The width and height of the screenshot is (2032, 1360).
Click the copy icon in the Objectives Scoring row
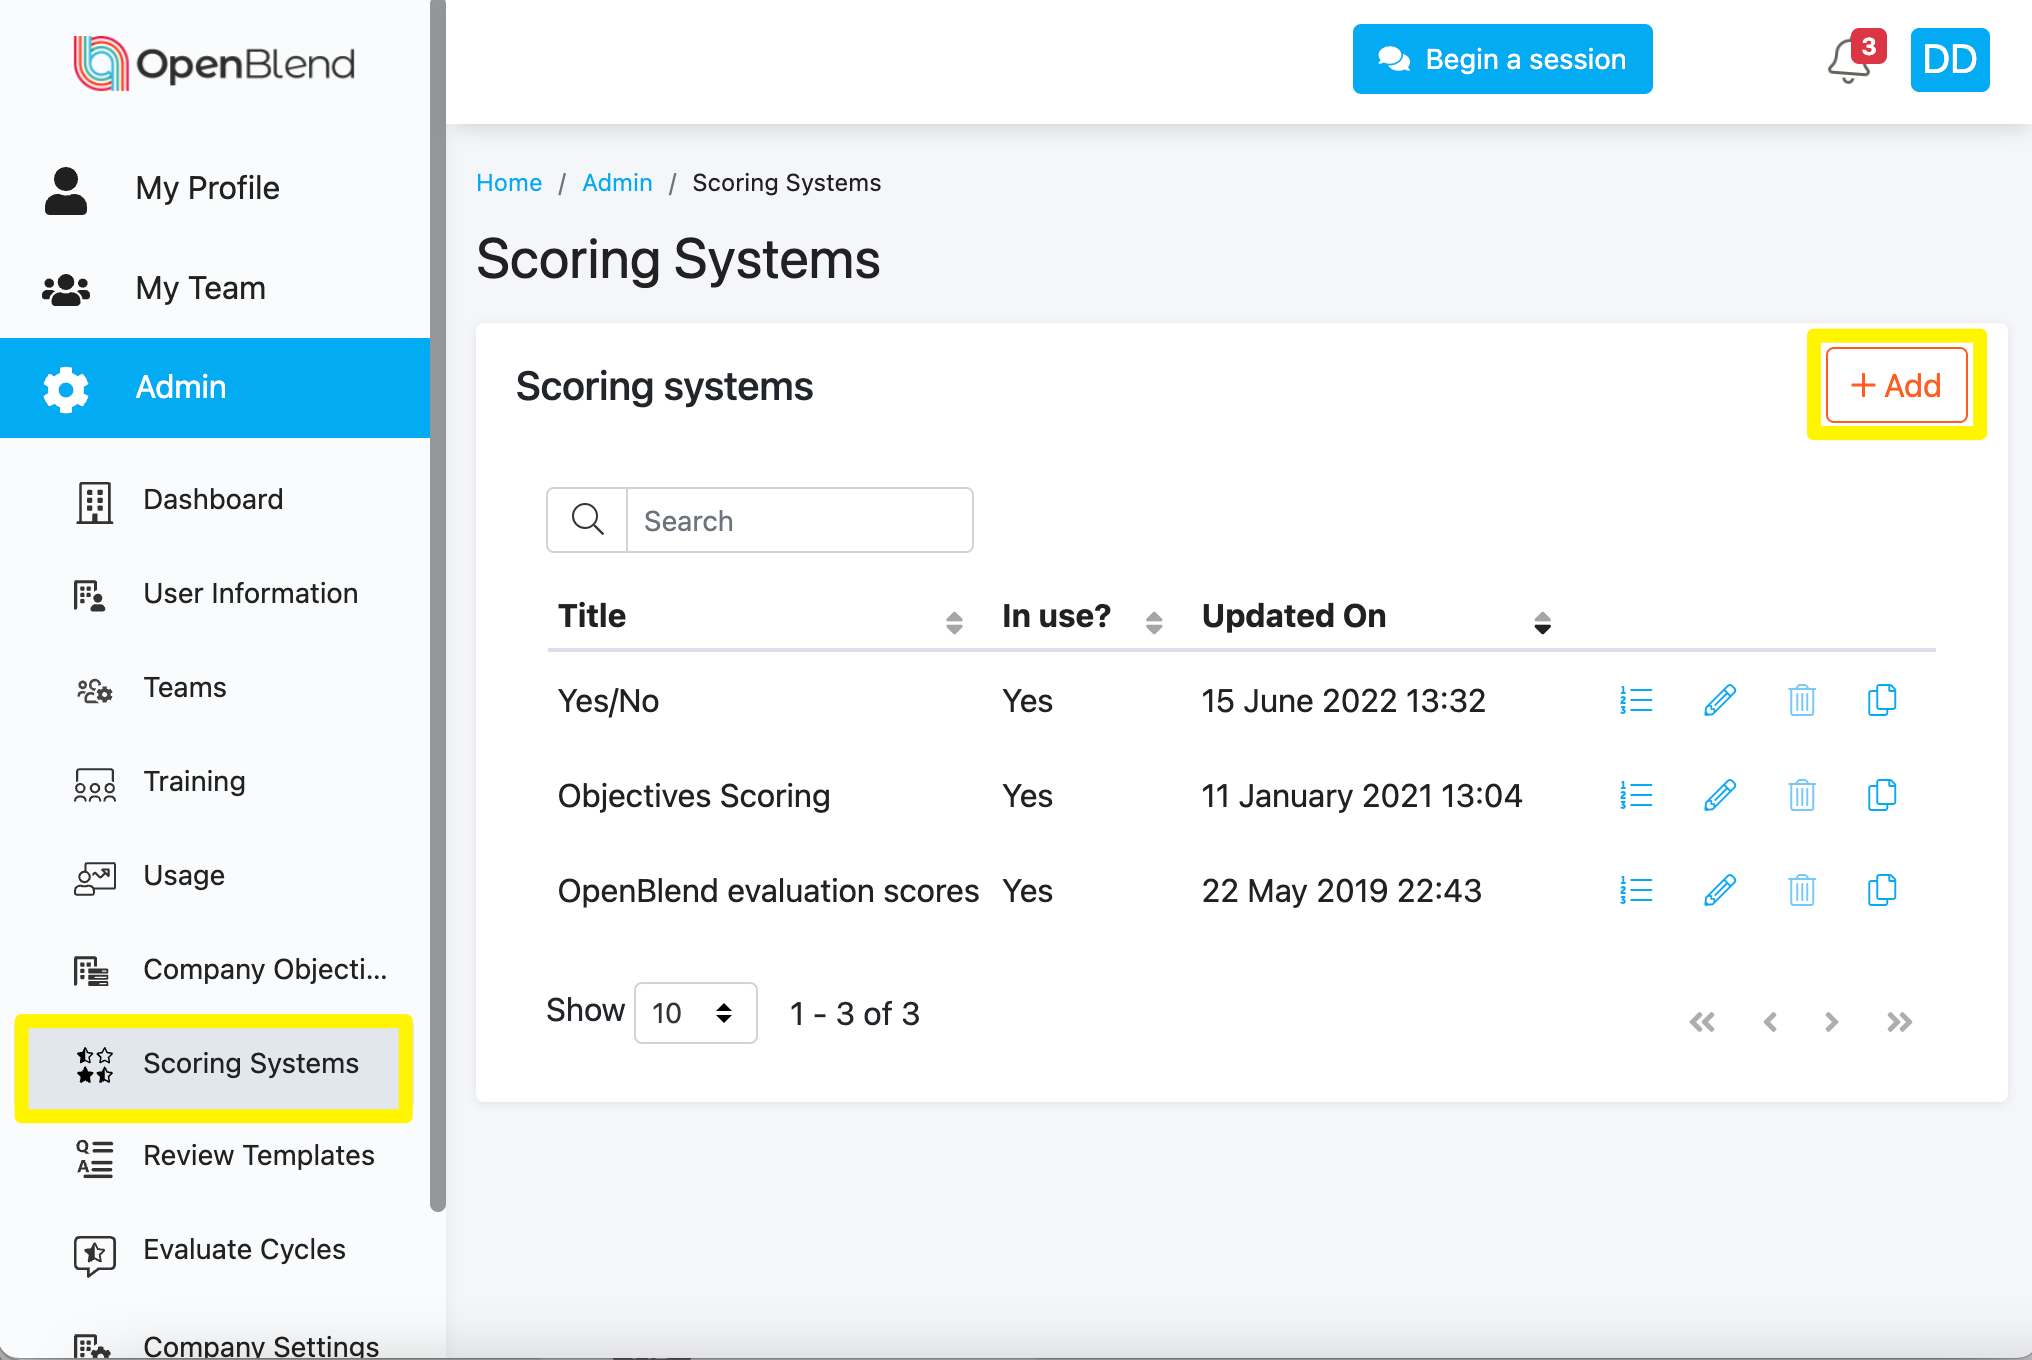pos(1881,796)
